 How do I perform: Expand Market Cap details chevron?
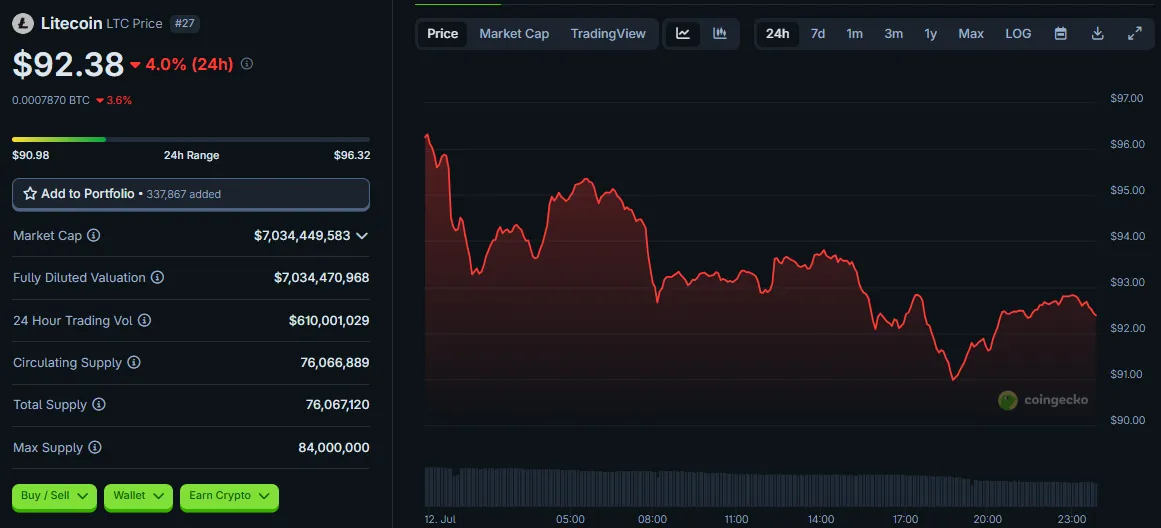[x=361, y=235]
